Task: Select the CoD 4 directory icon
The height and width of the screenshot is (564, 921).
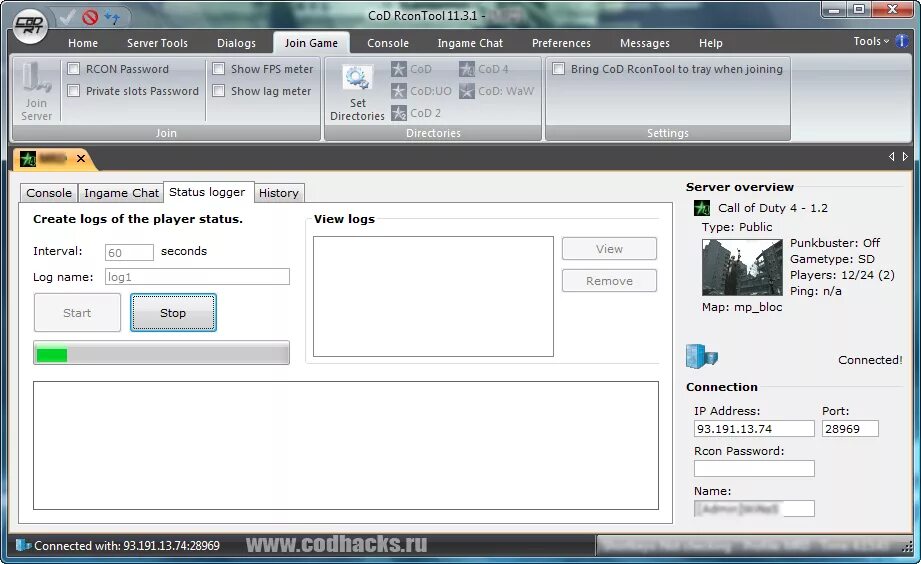Action: 467,69
